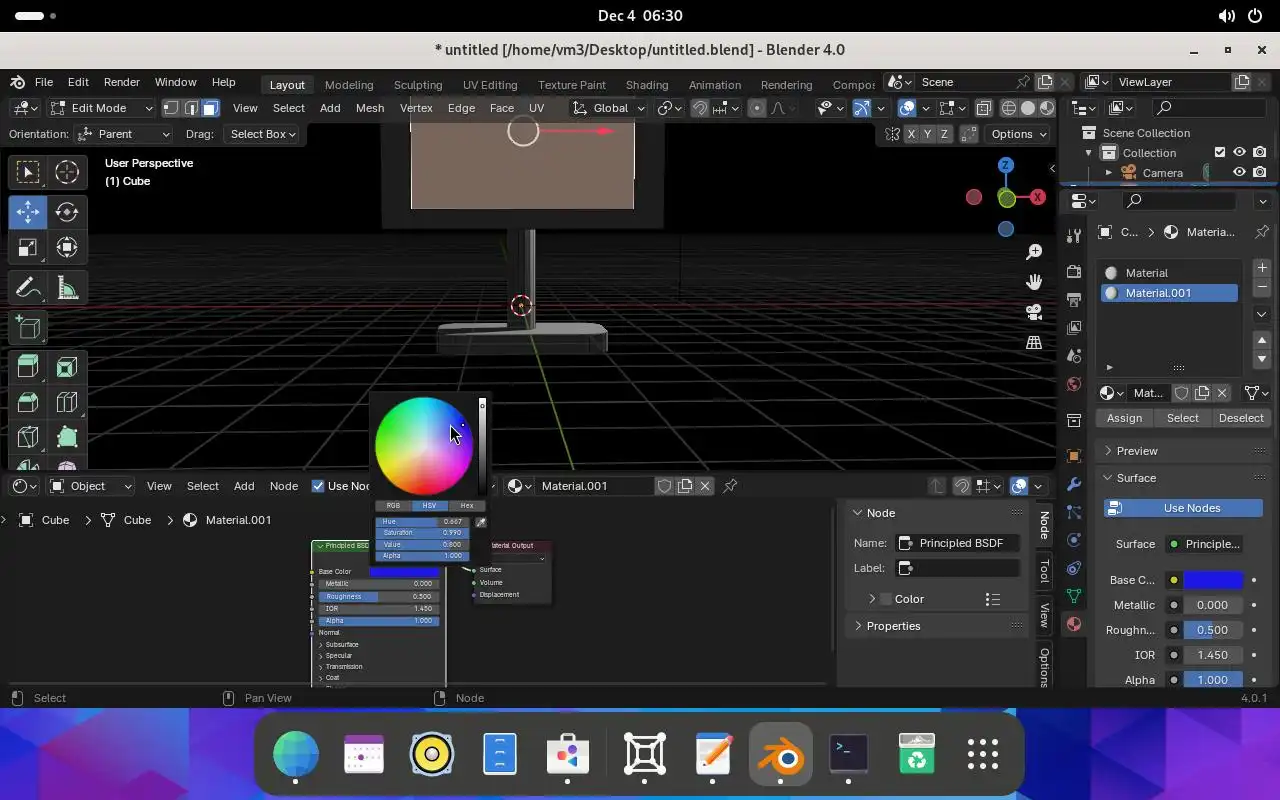1280x800 pixels.
Task: Click the eyedropper in color picker
Action: [x=480, y=522]
